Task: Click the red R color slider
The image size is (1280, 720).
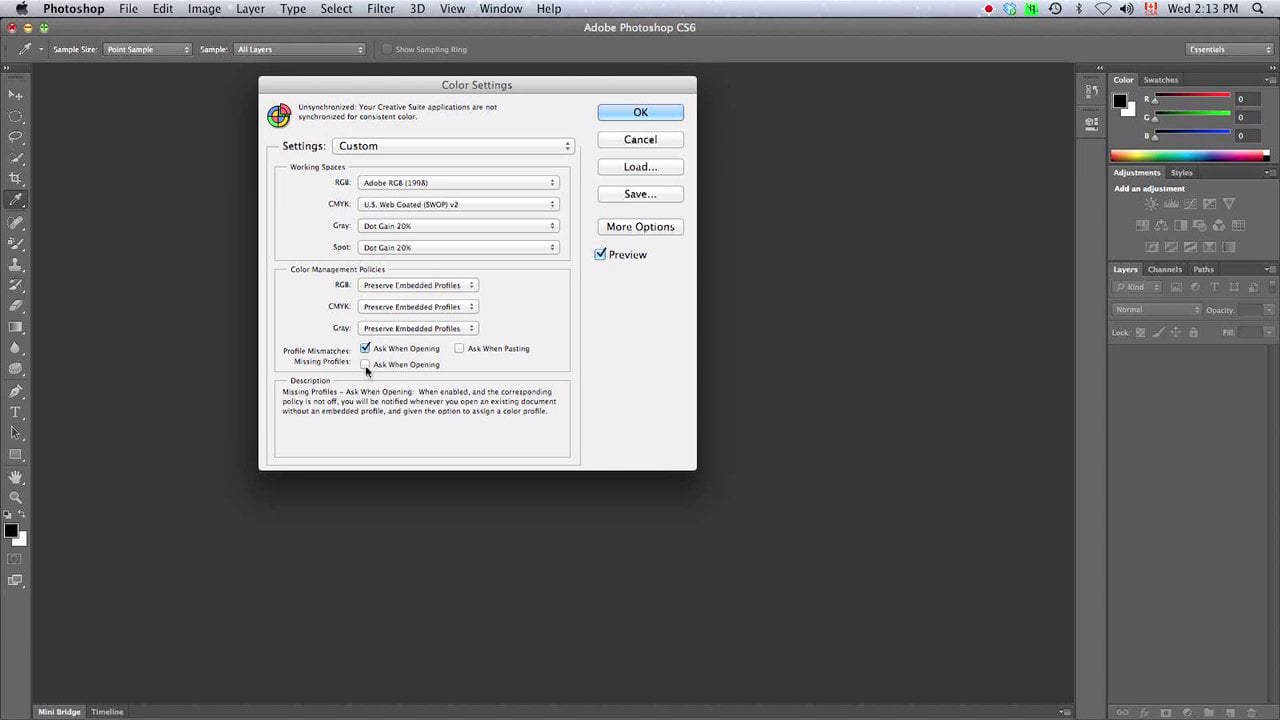Action: 1192,97
